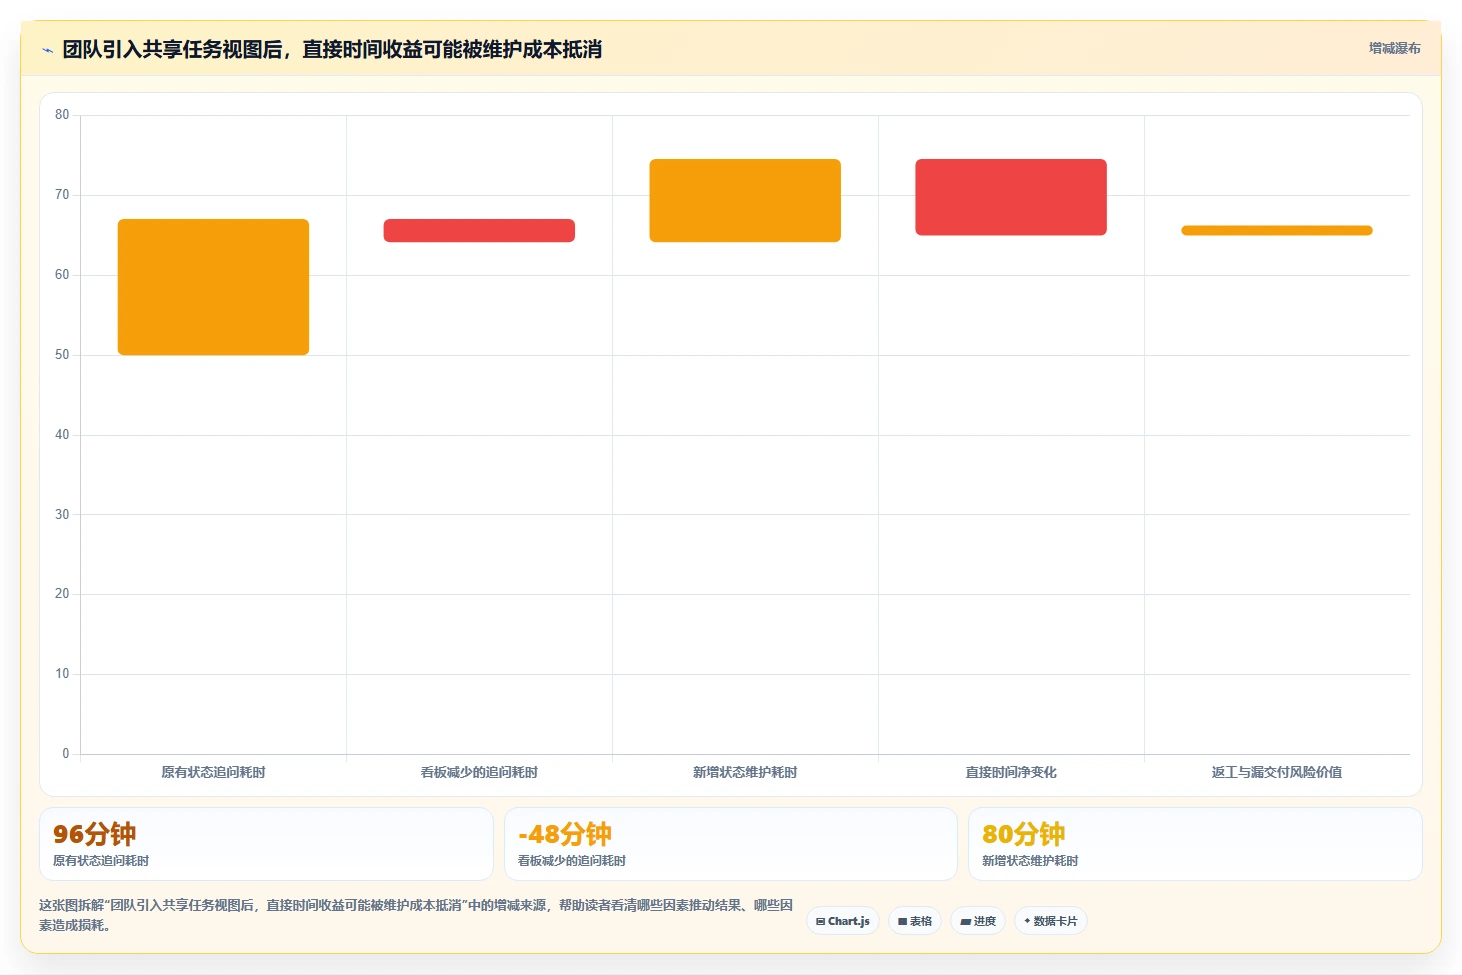Click the axis label 新增状态维护耗时
The width and height of the screenshot is (1462, 975).
tap(745, 772)
